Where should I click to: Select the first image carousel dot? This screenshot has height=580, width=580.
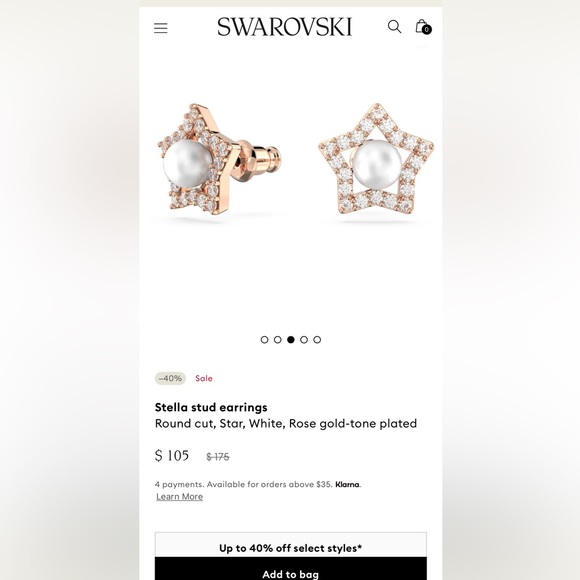264,340
